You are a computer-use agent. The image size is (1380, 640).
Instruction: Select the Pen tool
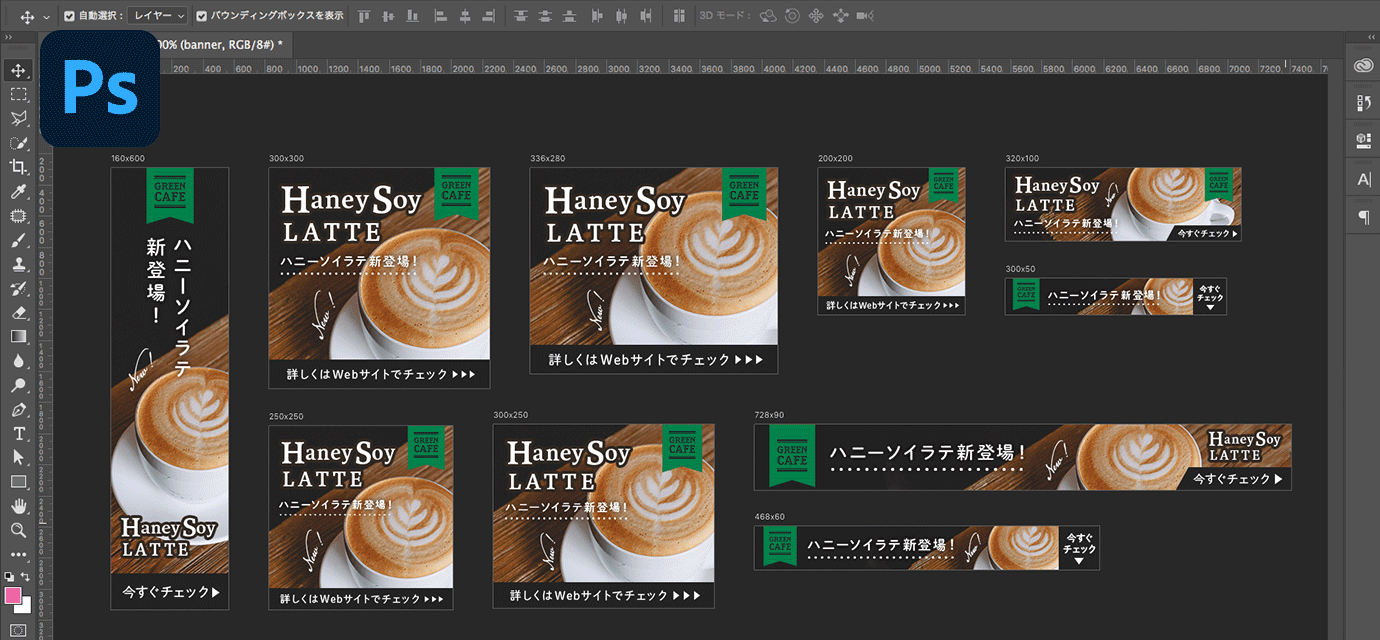(x=18, y=409)
